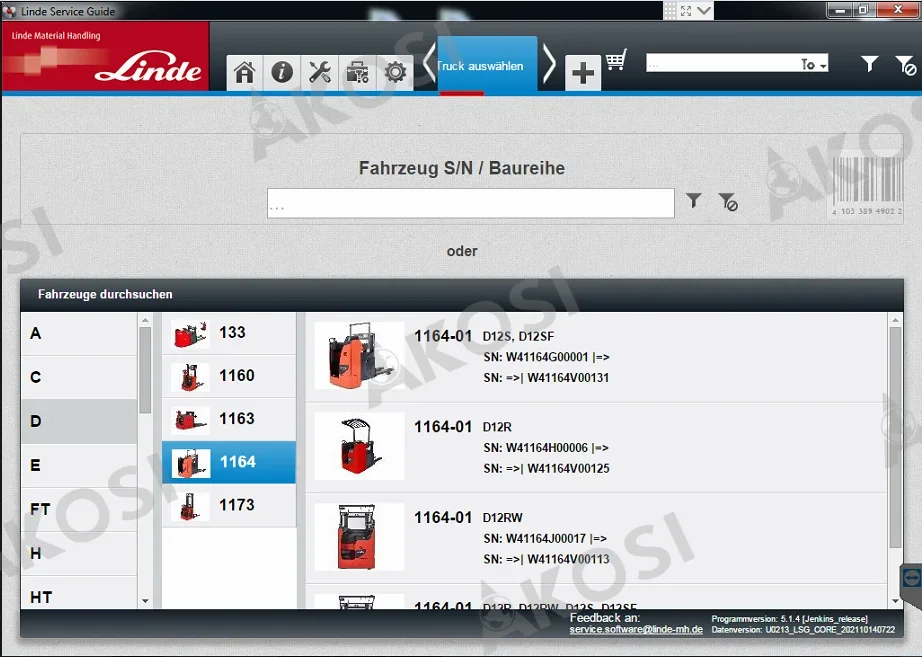Image resolution: width=922 pixels, height=657 pixels.
Task: Click the Fahrzeug S/N / Baureihe input field
Action: (470, 203)
